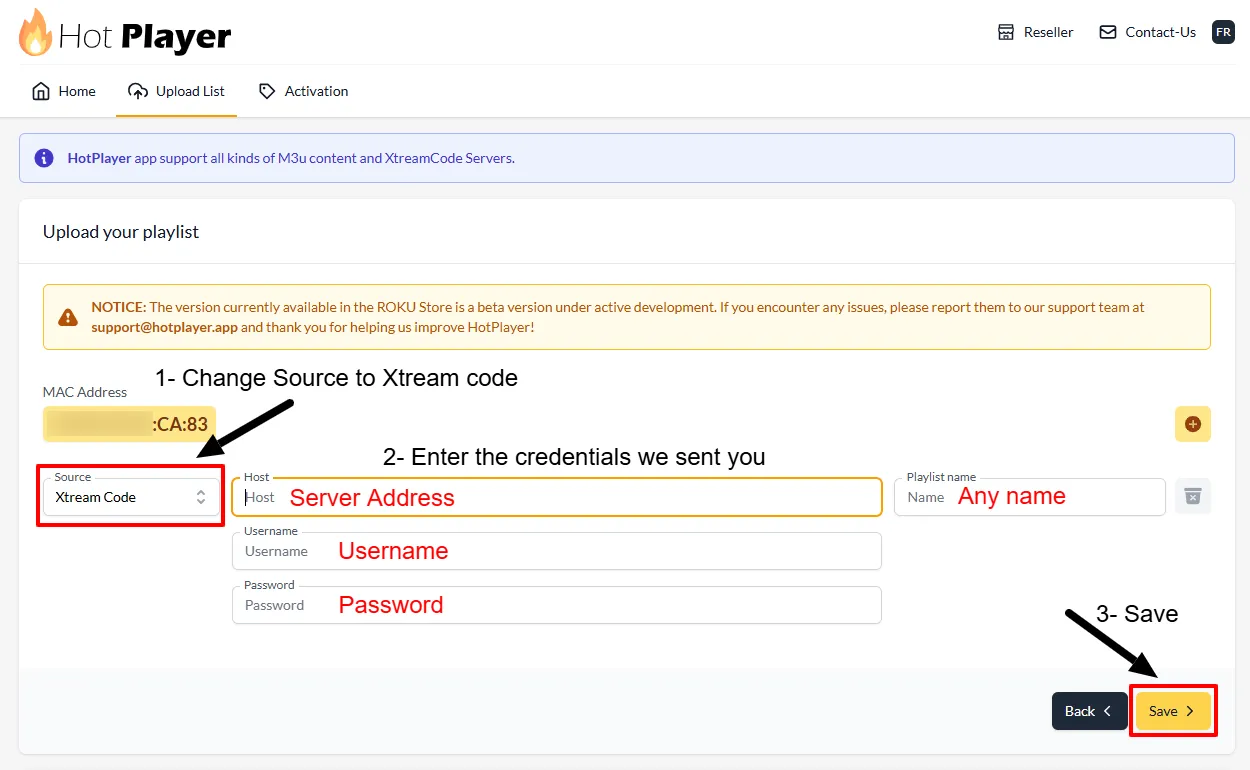The height and width of the screenshot is (770, 1250).
Task: Click into the Password input field
Action: coord(557,605)
